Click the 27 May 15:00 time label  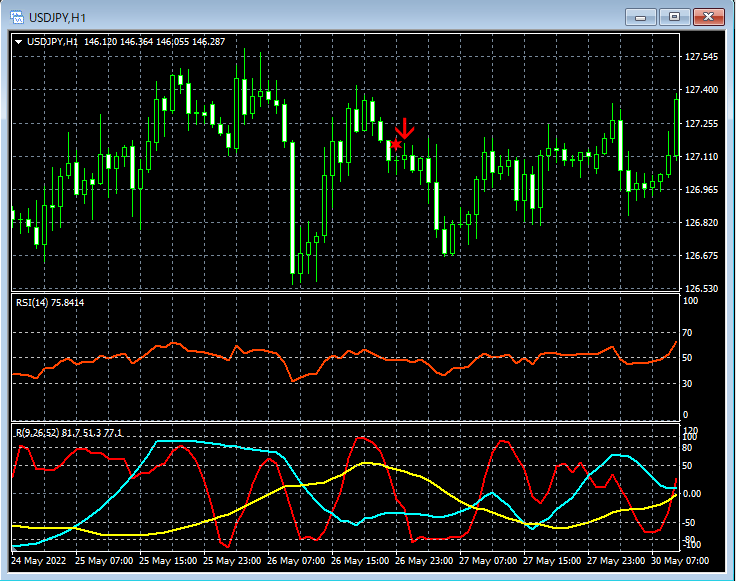551,561
